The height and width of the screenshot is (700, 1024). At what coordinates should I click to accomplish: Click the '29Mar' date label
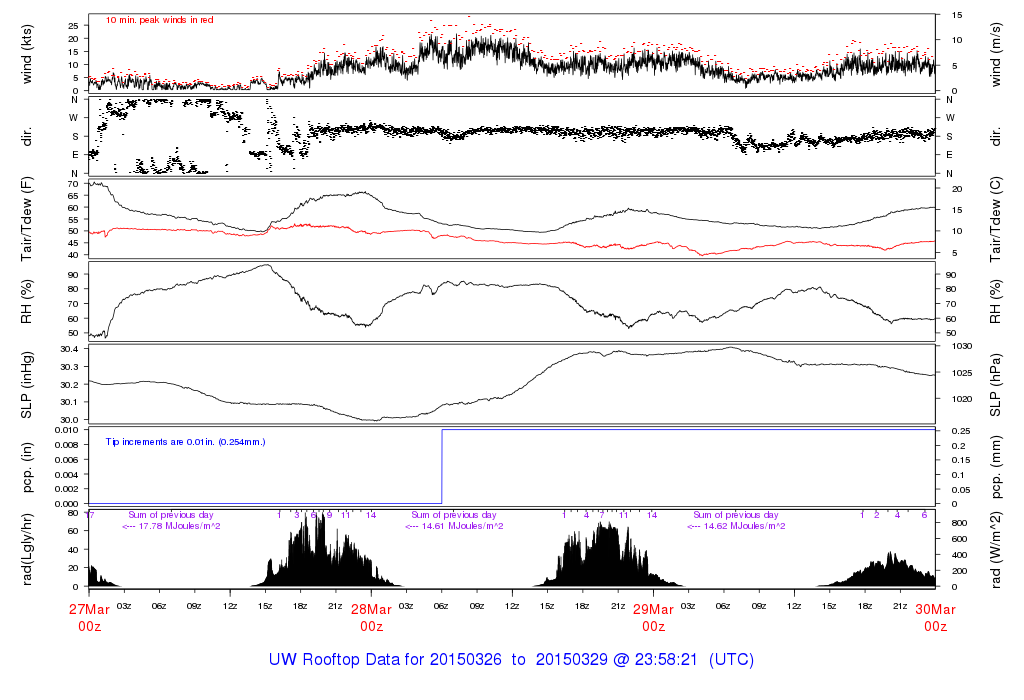click(x=653, y=609)
